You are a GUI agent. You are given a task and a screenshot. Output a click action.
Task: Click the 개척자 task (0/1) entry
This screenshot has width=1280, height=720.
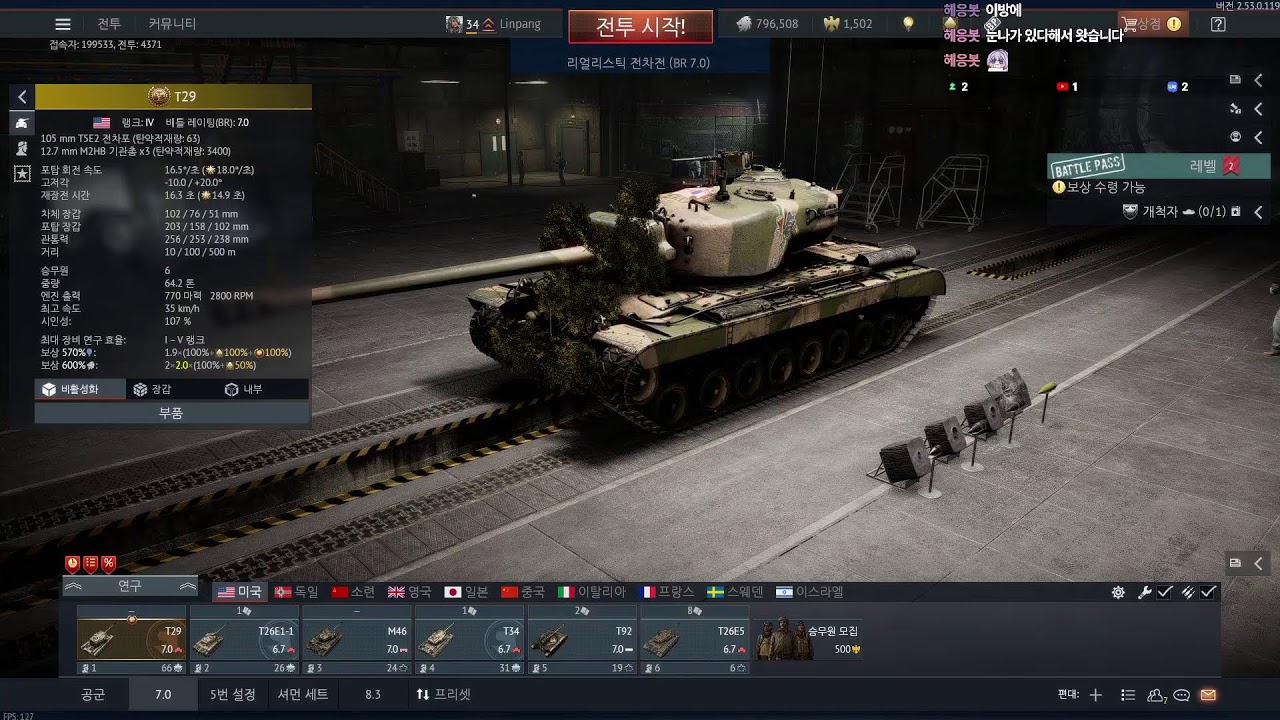click(1182, 212)
